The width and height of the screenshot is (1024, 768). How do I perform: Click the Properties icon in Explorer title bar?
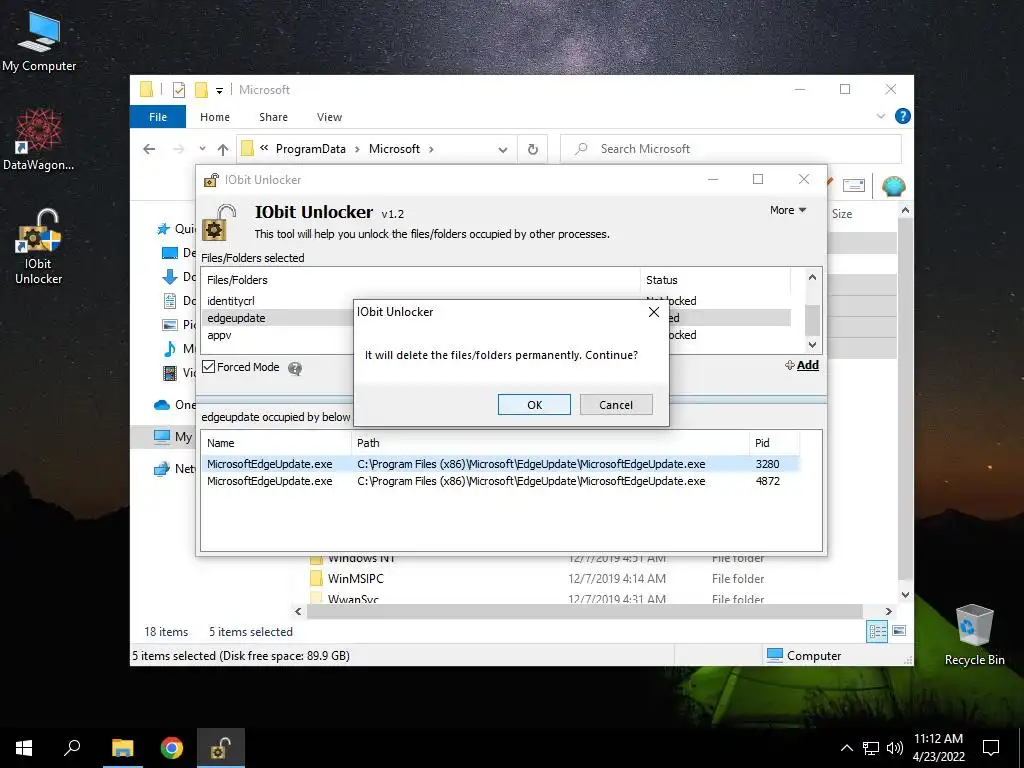click(x=178, y=90)
